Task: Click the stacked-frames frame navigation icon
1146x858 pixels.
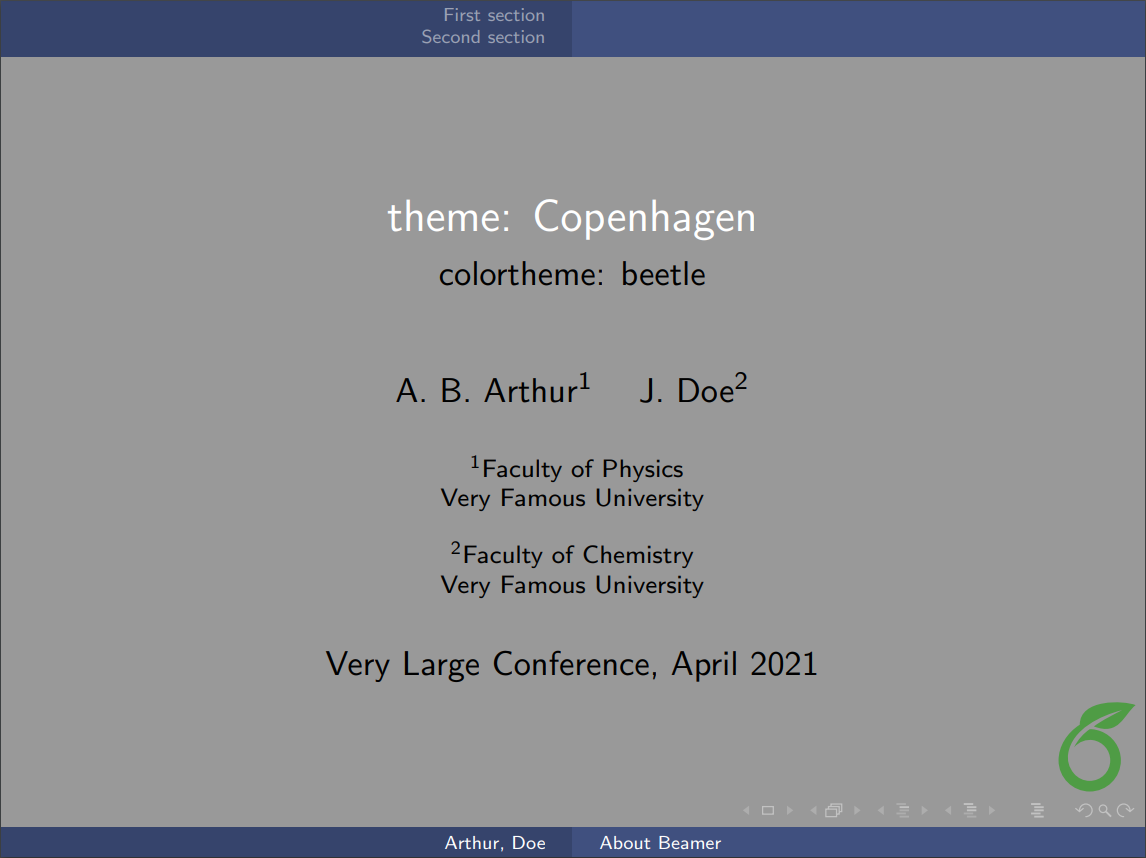Action: click(834, 810)
